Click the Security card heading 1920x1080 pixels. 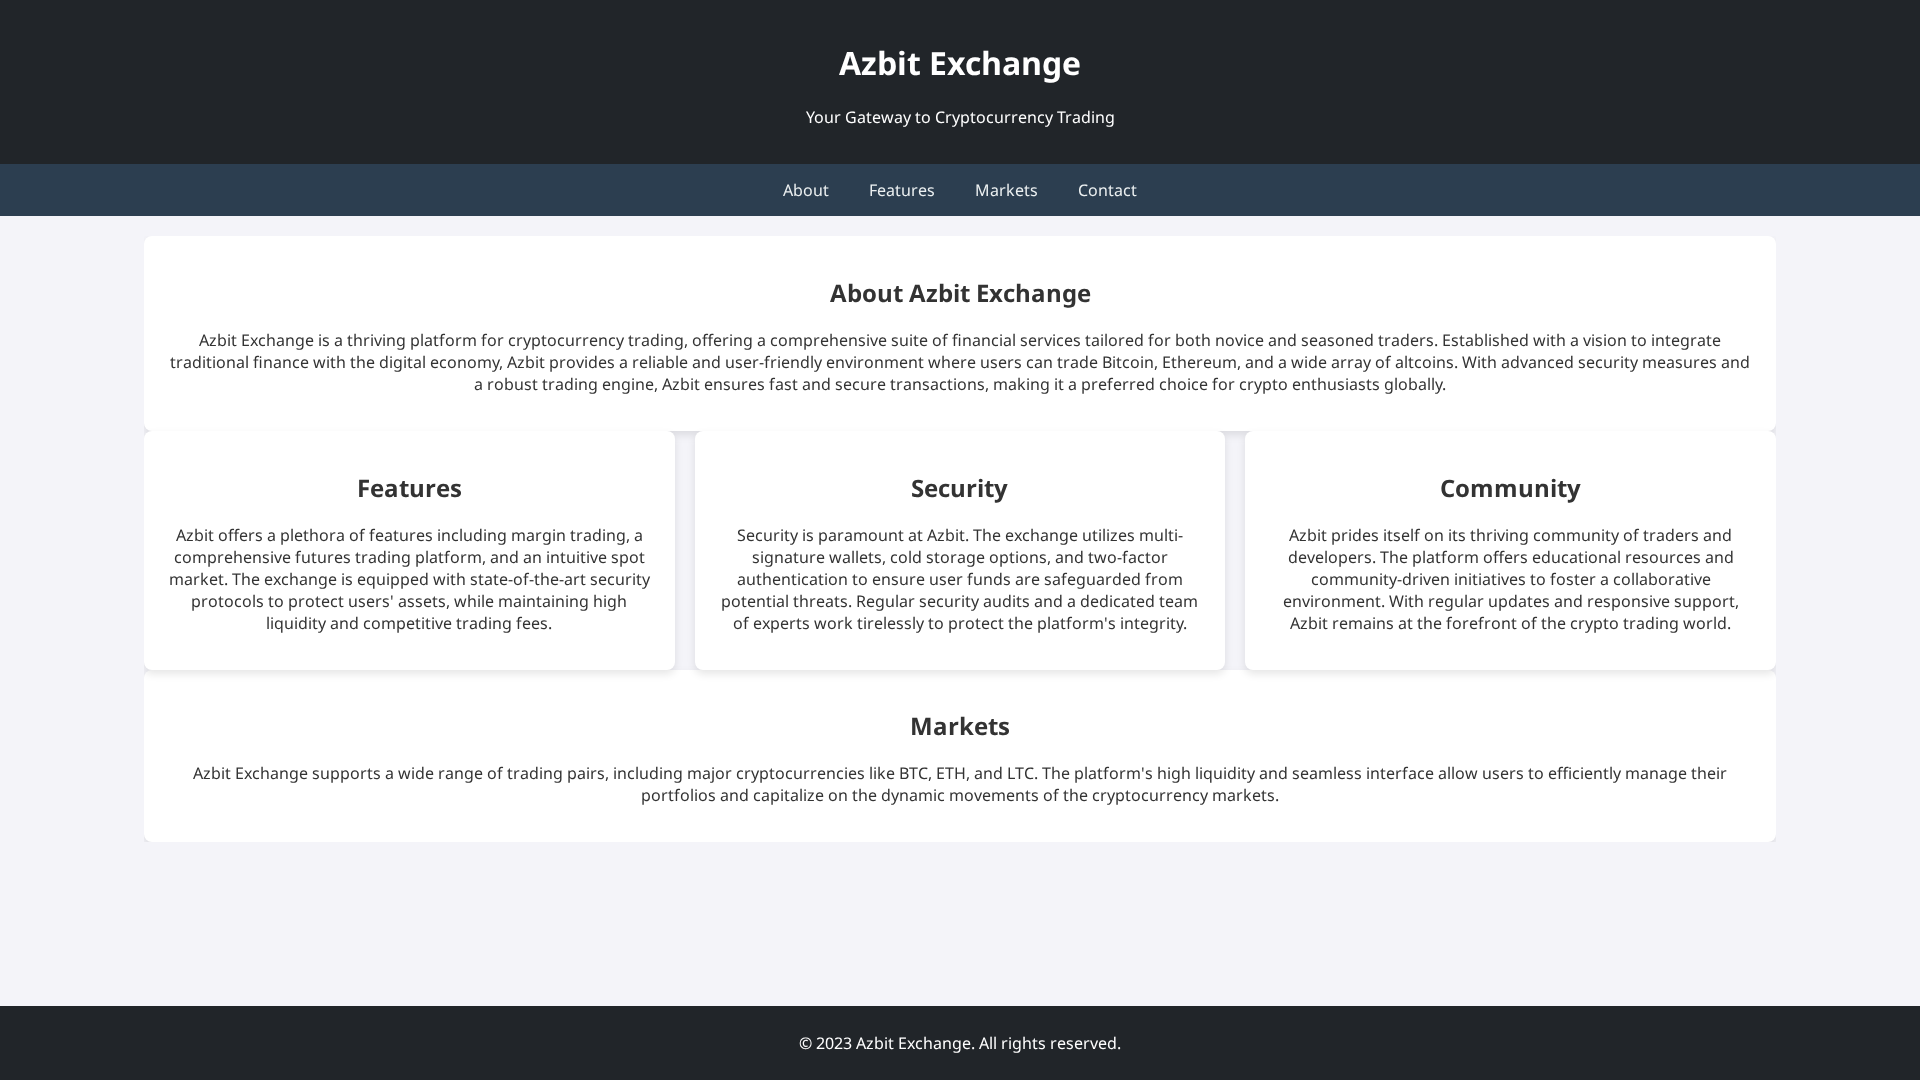coord(959,488)
